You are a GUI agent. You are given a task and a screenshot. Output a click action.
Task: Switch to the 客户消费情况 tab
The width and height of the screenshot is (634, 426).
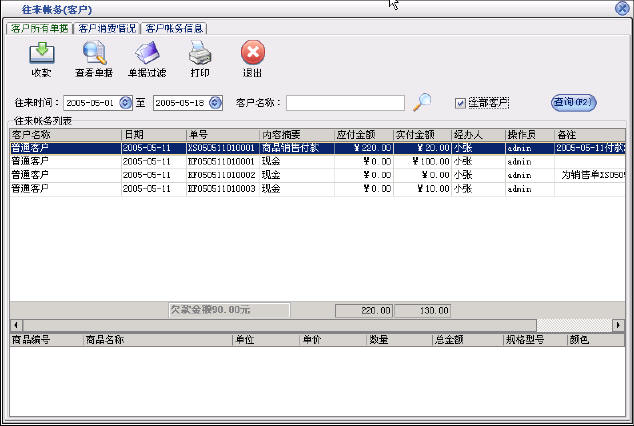pyautogui.click(x=106, y=28)
